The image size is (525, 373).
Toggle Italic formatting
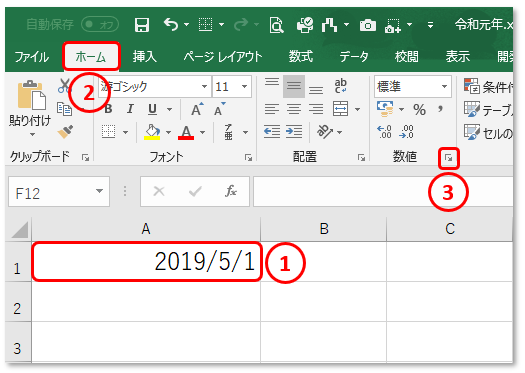click(x=130, y=109)
